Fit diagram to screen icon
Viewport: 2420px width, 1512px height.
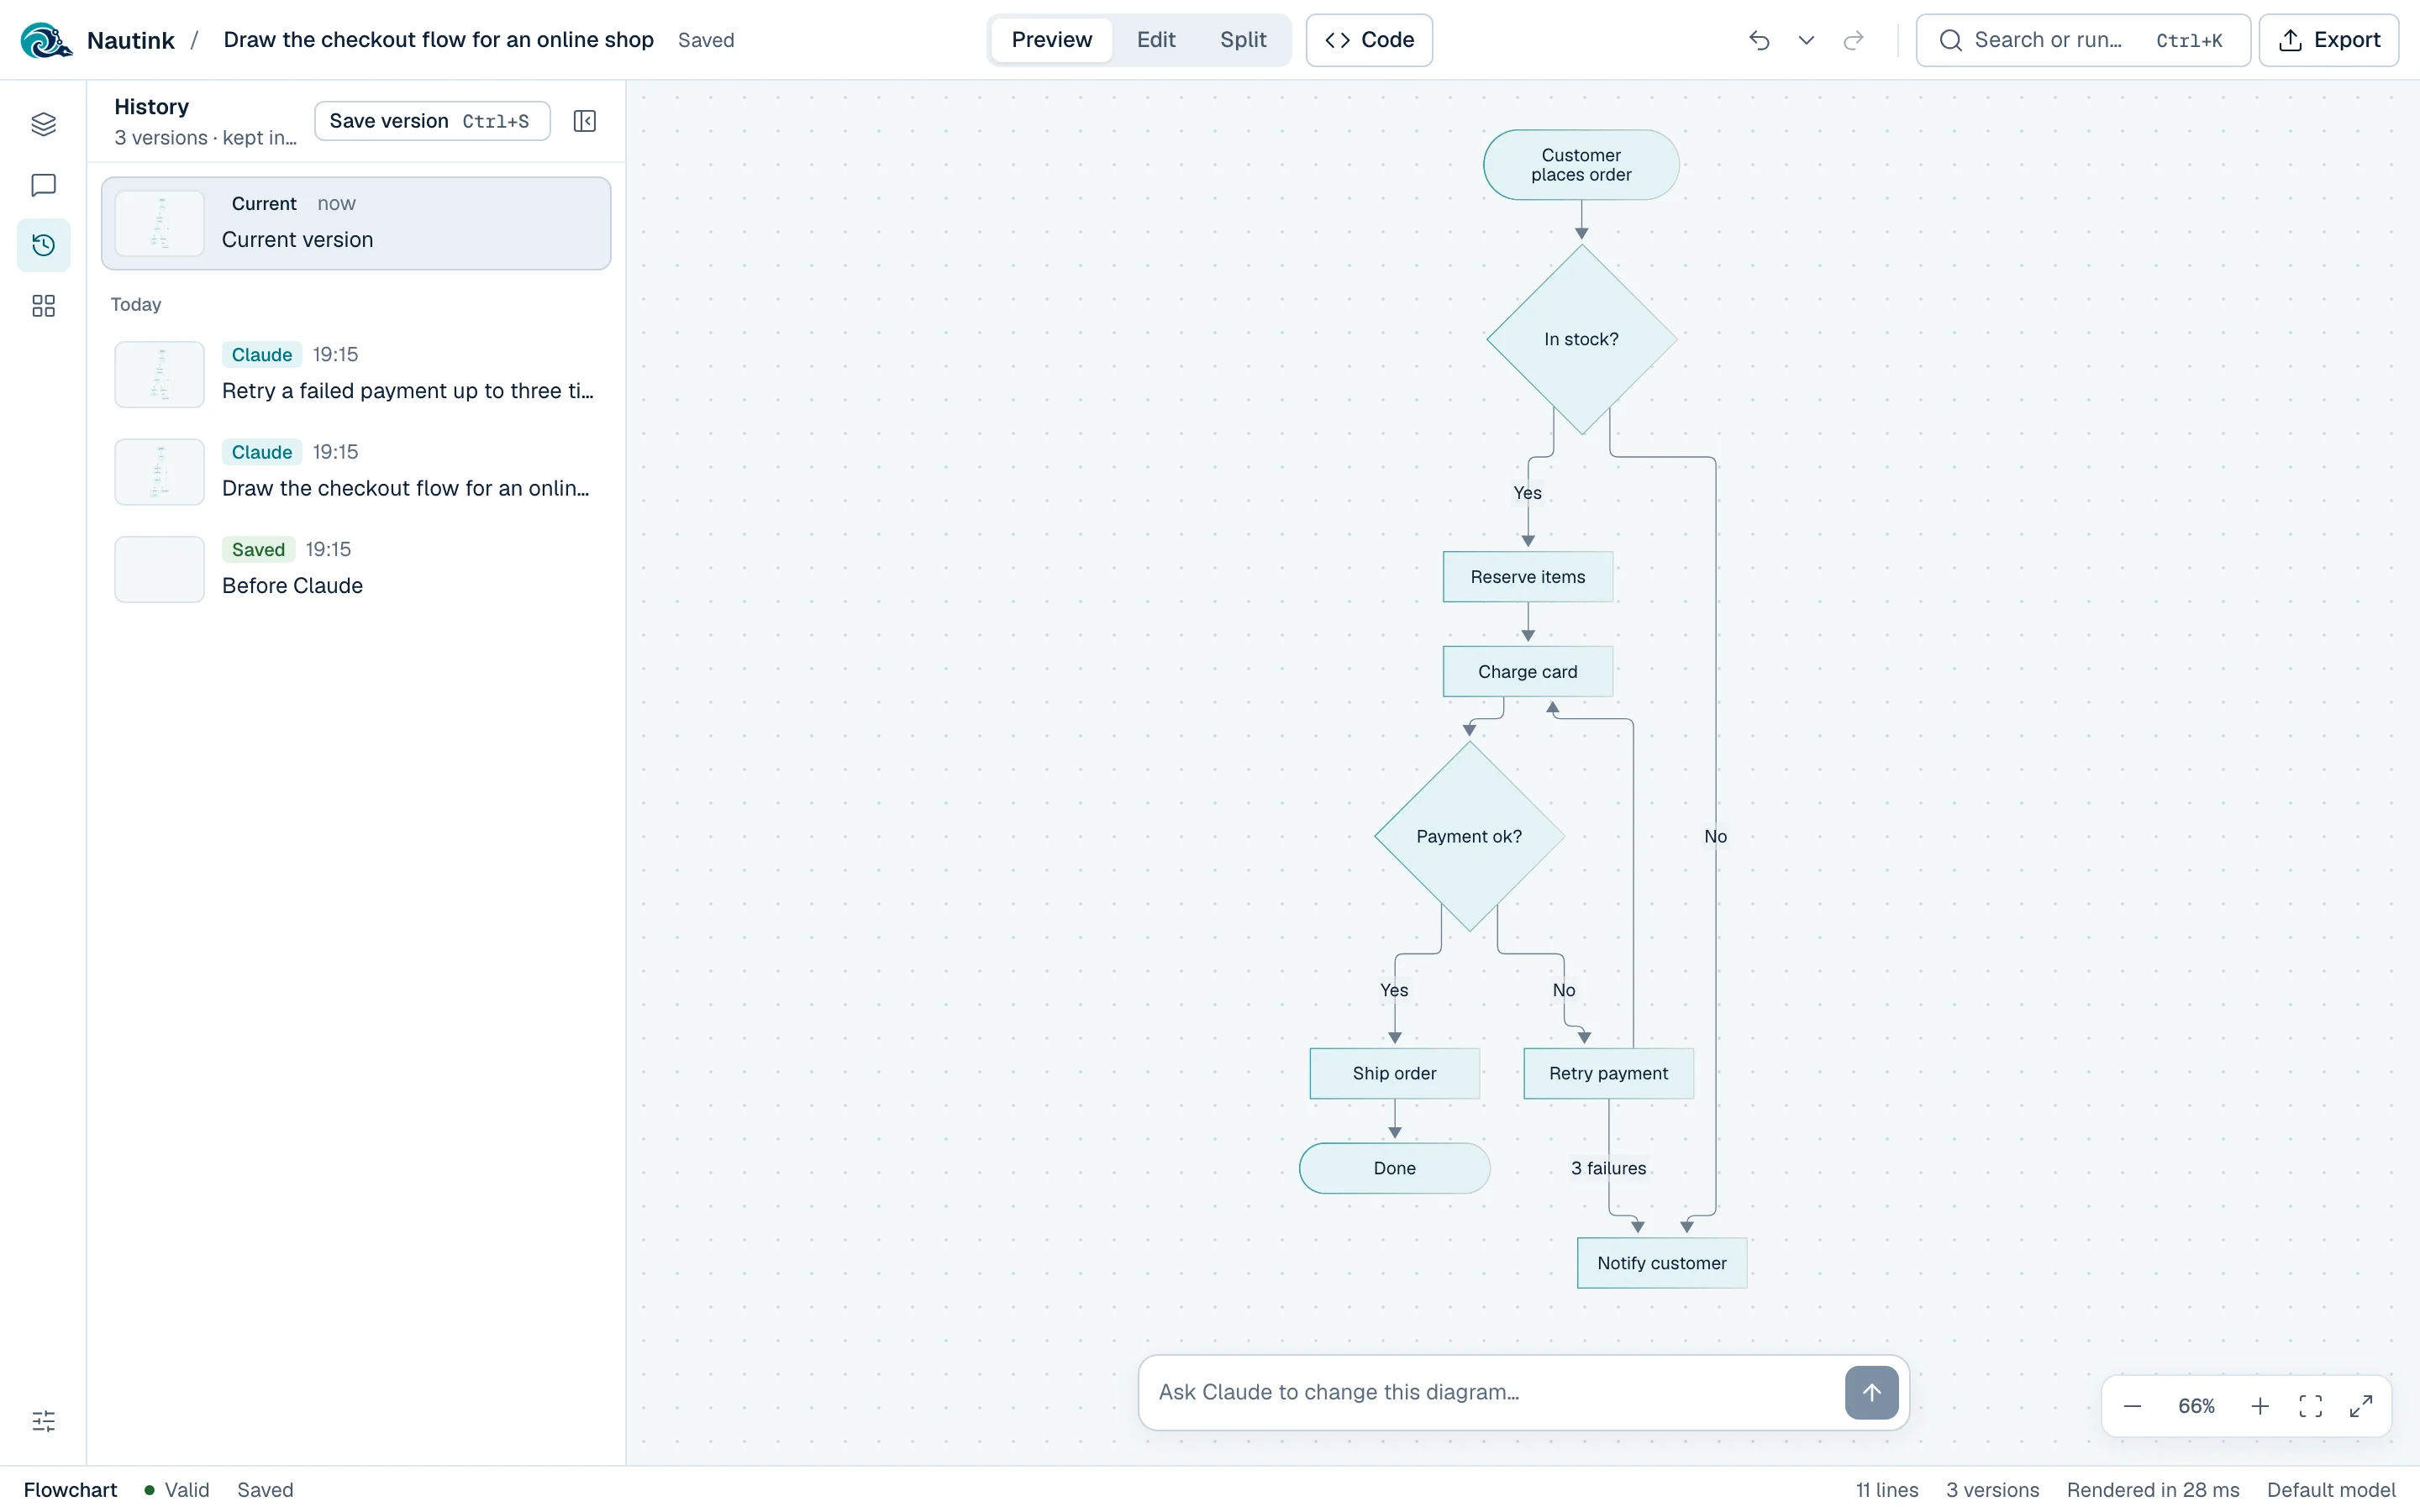click(2311, 1406)
